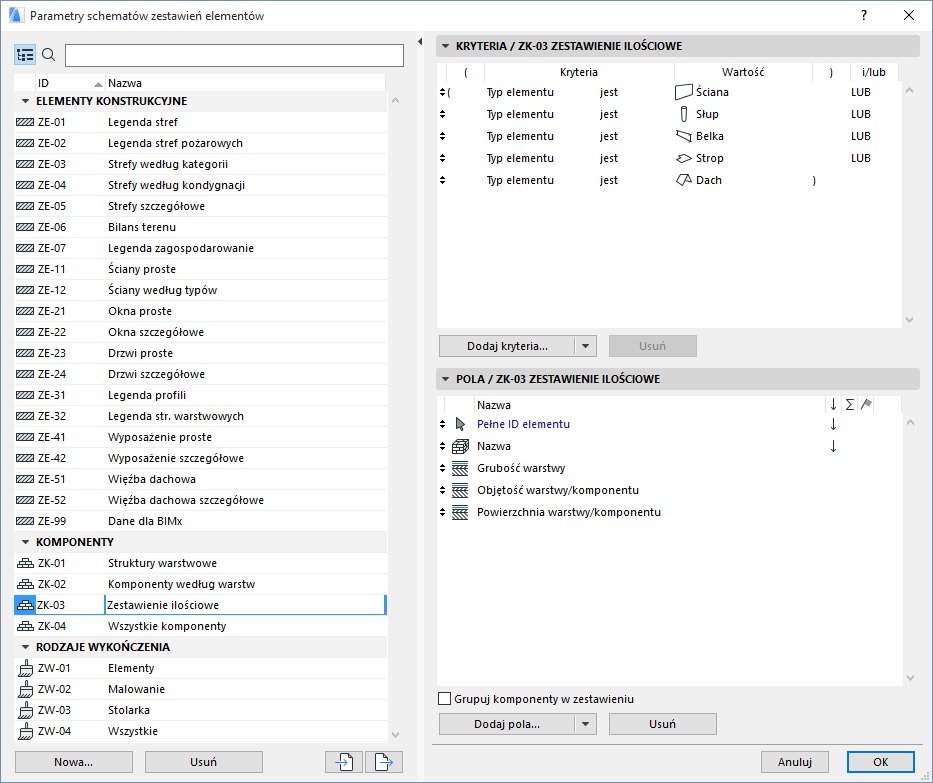Click the sort arrow column header icon

tap(833, 405)
